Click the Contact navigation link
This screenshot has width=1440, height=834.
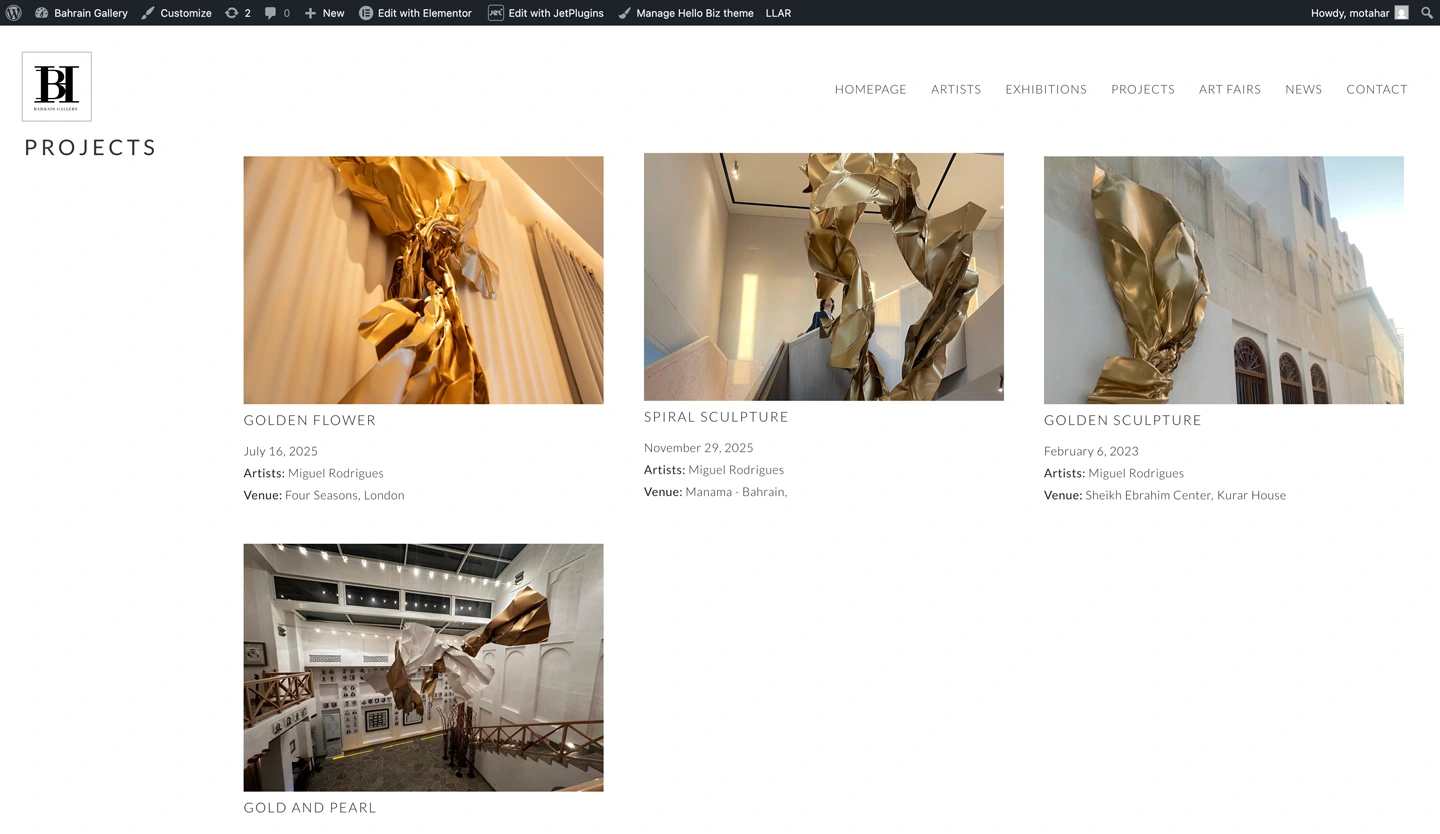click(1376, 89)
